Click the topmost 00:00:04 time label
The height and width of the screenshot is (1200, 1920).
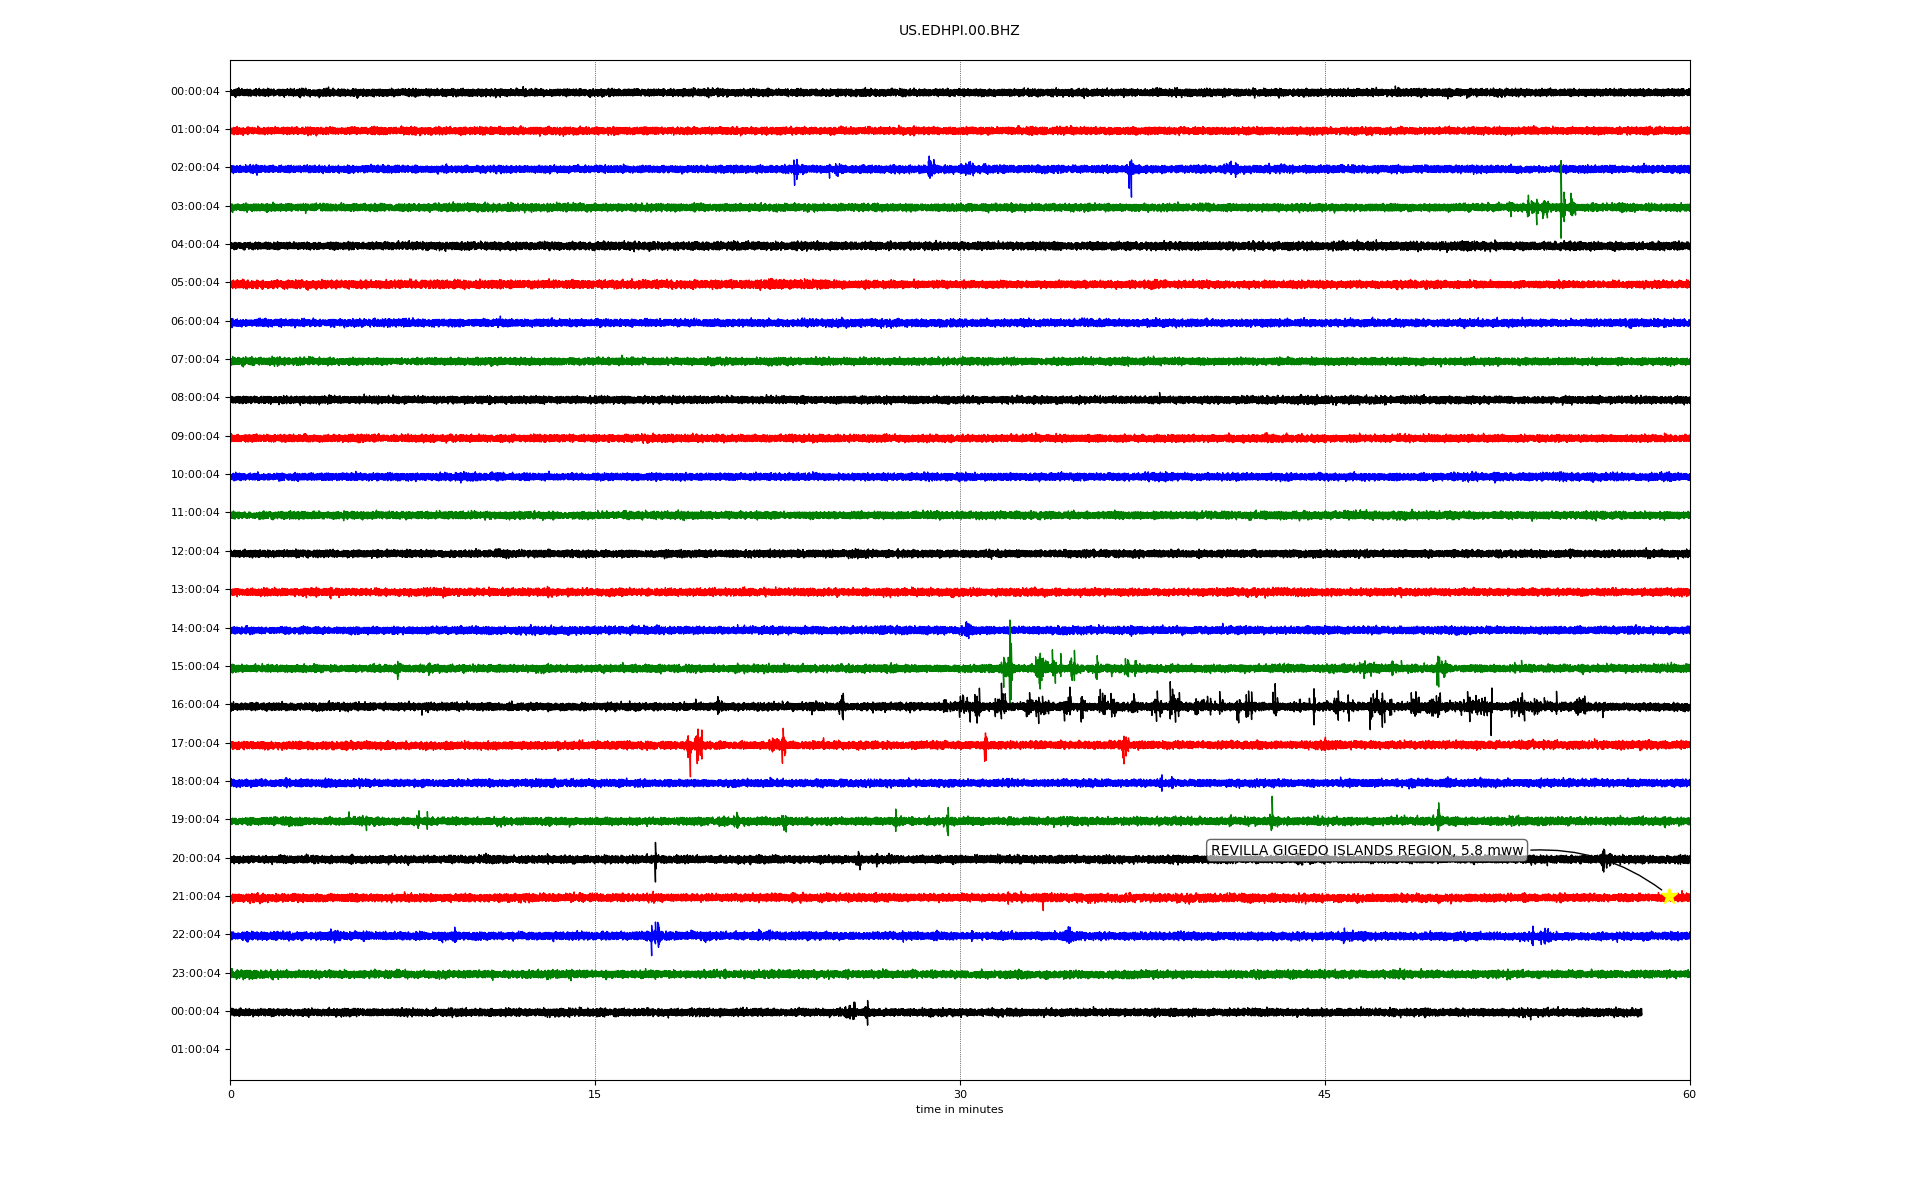(x=195, y=92)
